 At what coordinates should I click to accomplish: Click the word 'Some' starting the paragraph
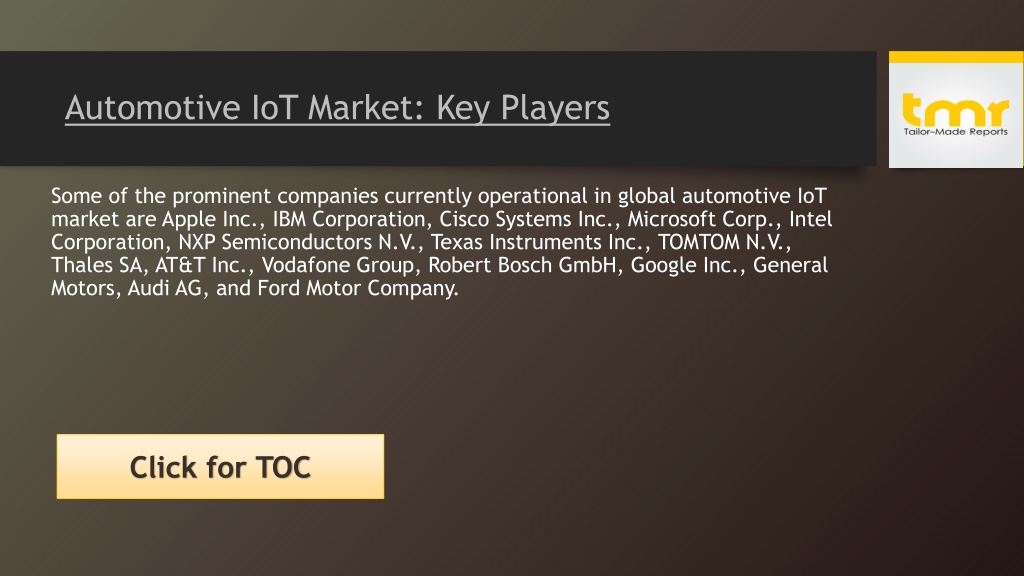pos(76,196)
